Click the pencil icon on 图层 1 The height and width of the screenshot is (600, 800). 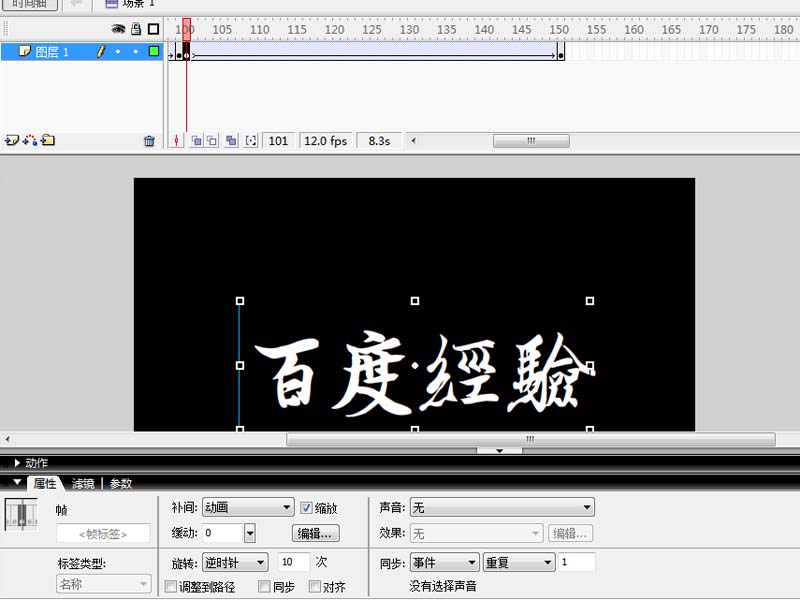click(x=101, y=51)
